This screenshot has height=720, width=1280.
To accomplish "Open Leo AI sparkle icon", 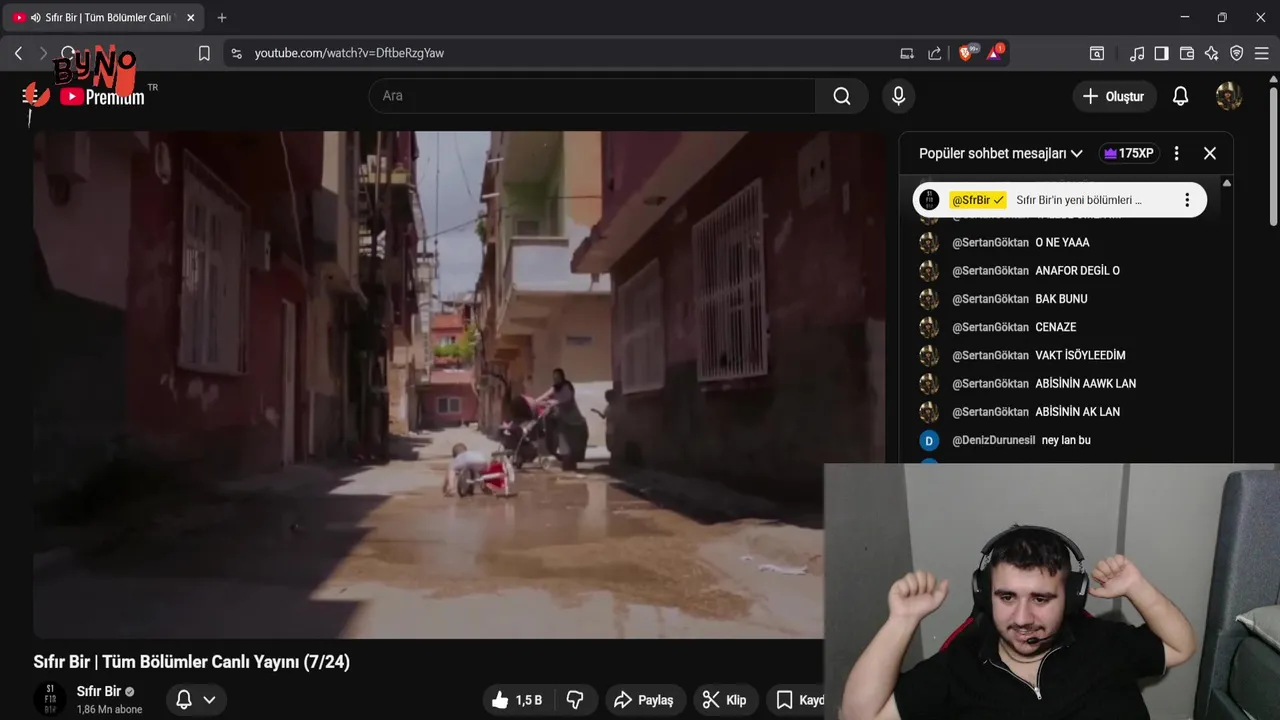I will click(1212, 53).
